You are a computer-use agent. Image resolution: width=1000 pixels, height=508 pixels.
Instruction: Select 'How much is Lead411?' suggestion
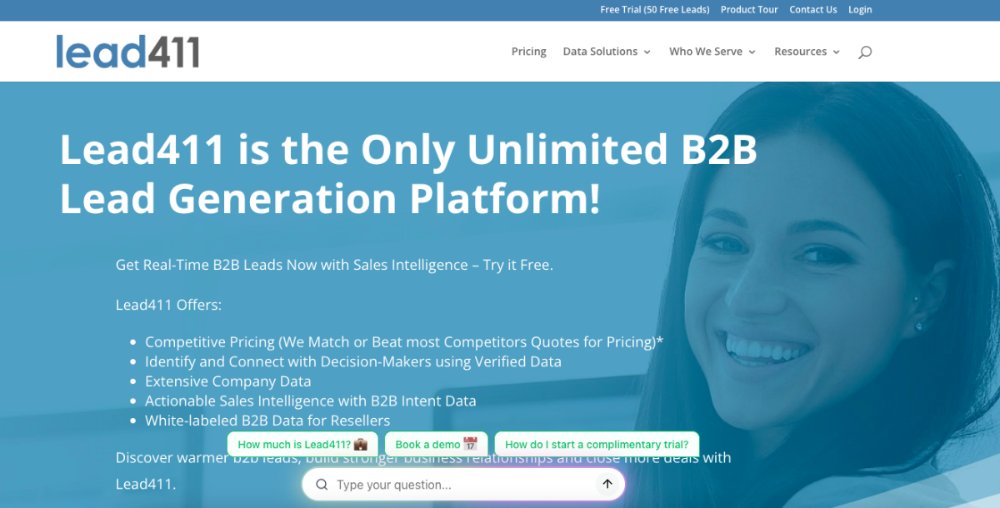(x=302, y=444)
